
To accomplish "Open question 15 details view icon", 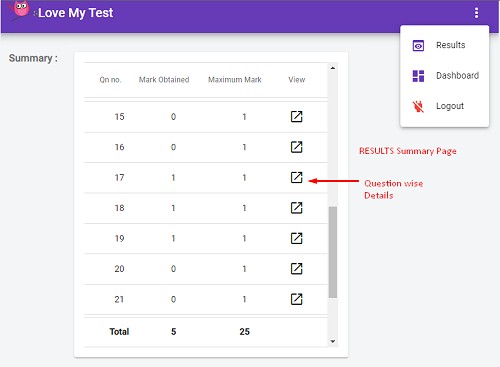I will 296,117.
